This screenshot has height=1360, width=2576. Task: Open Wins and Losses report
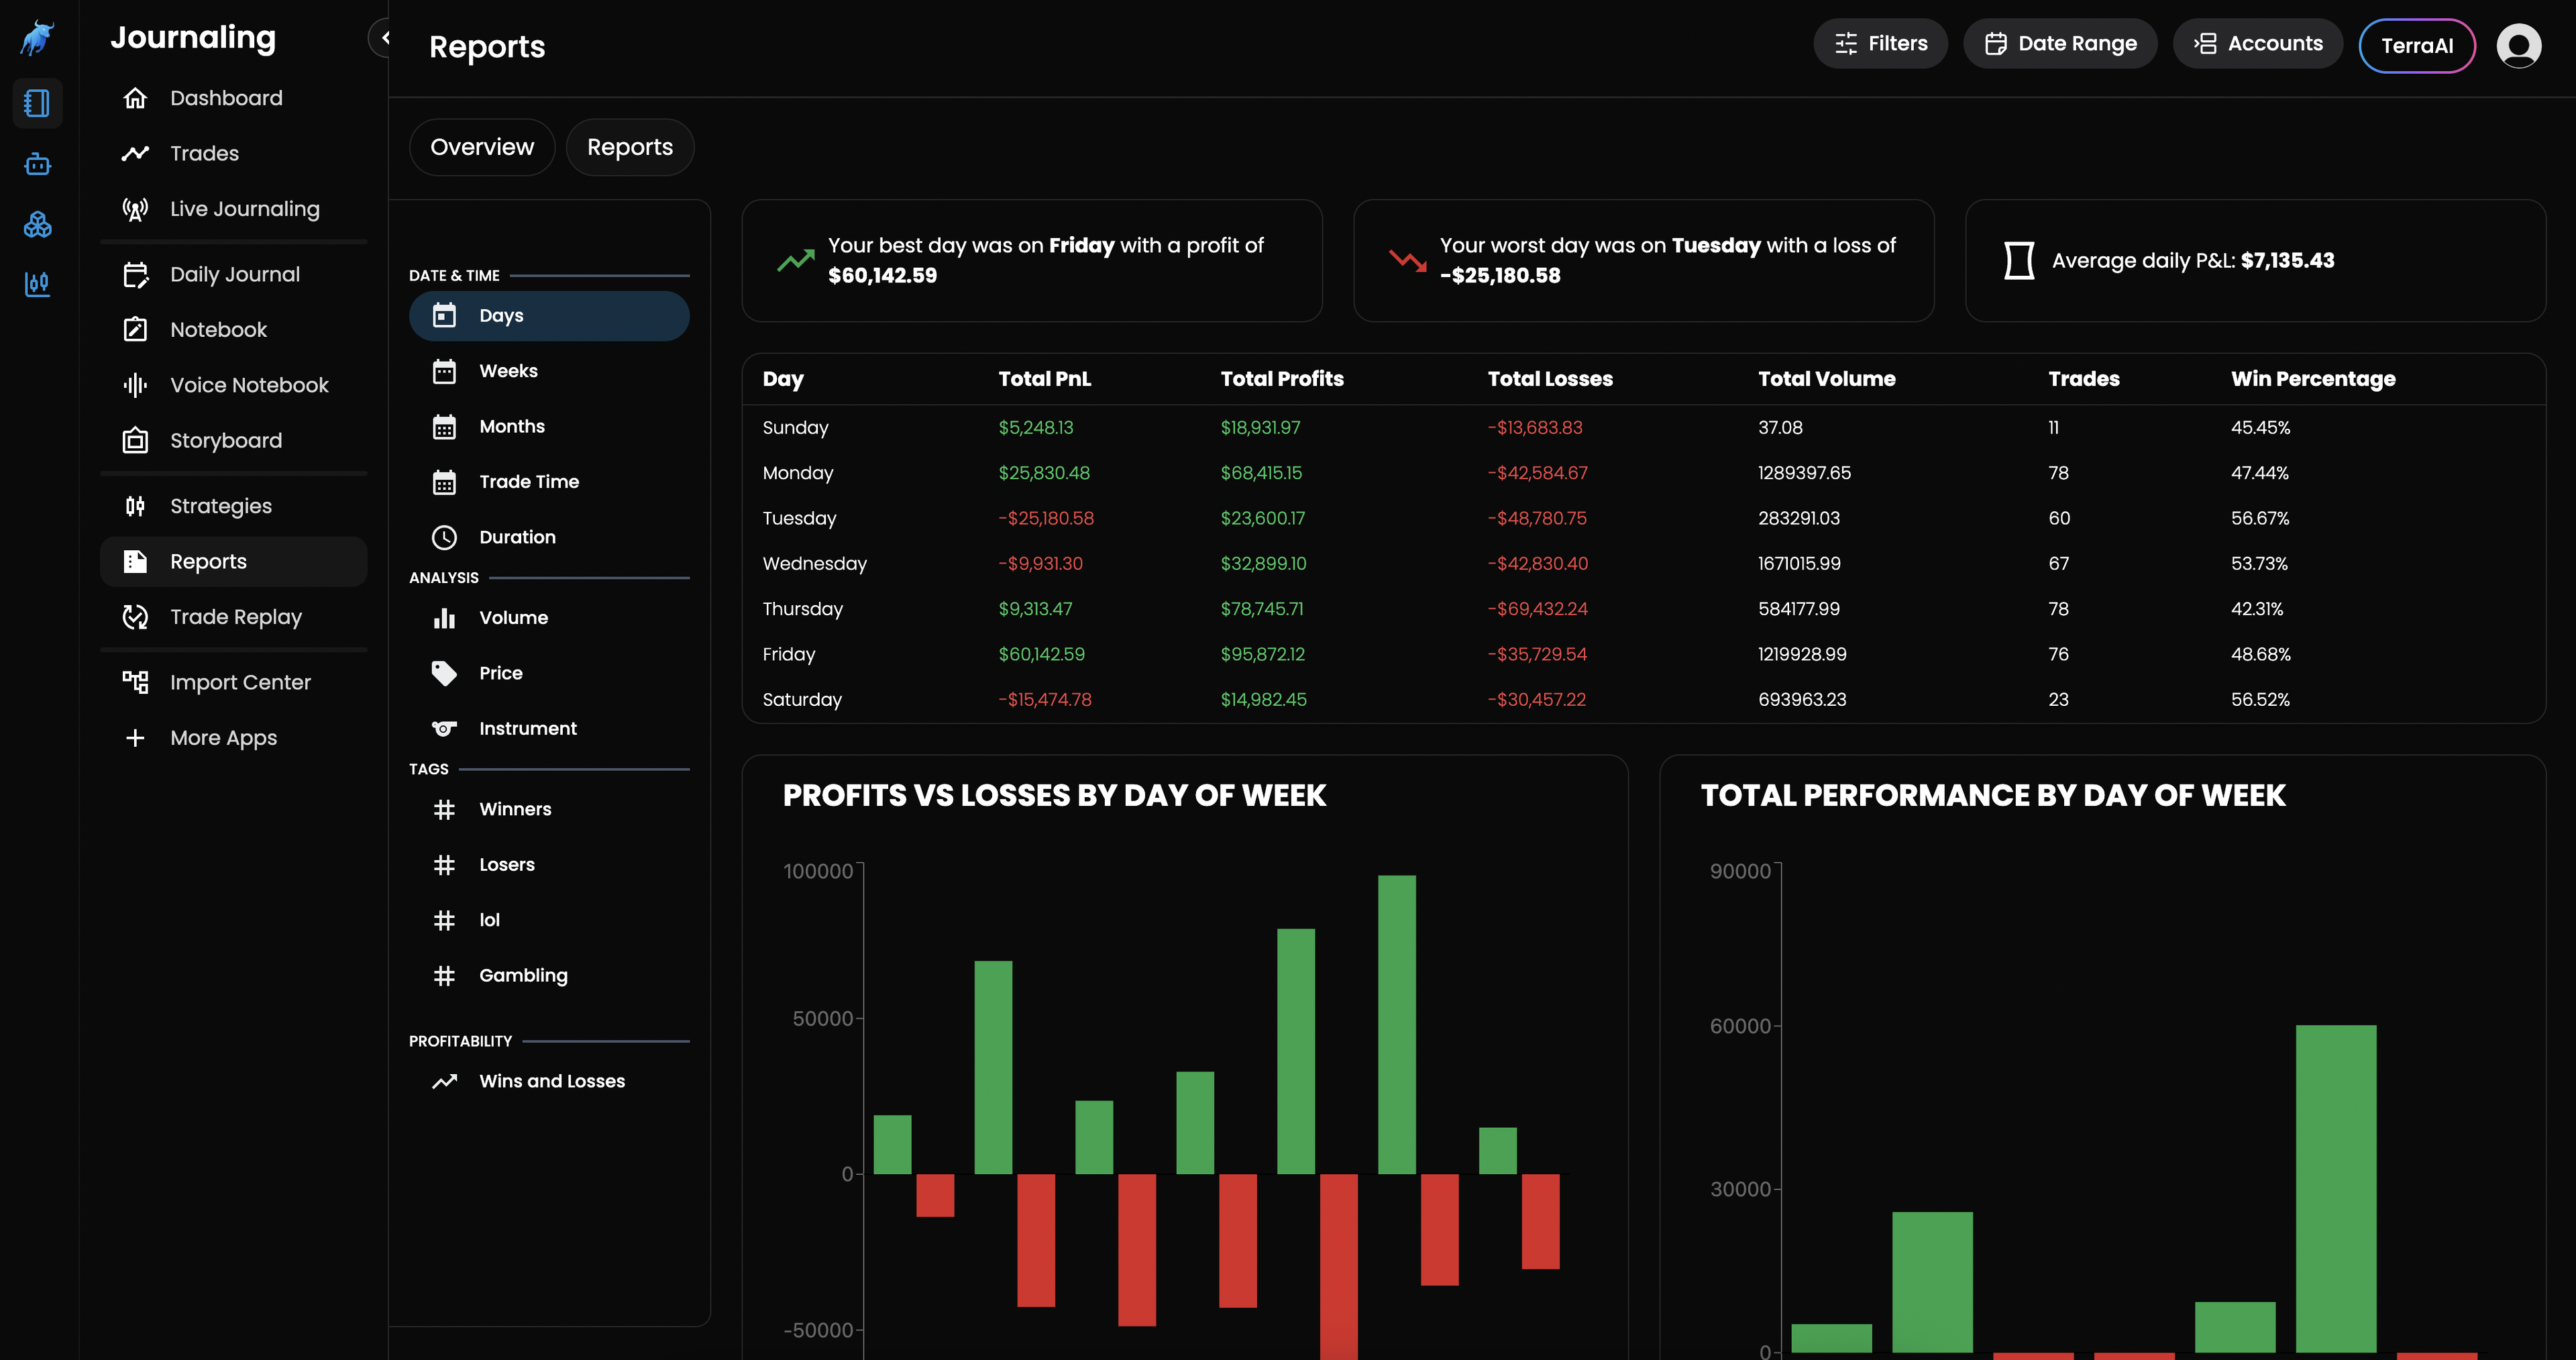(x=551, y=1081)
